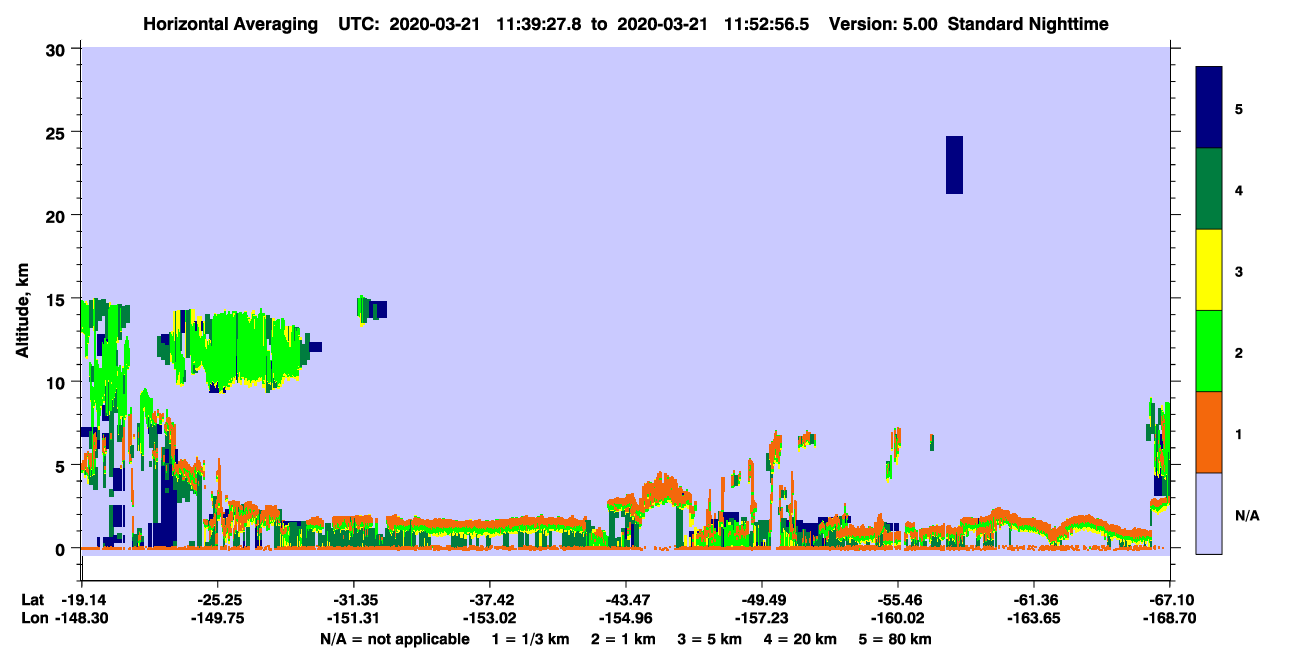Click longitude value -160.02
This screenshot has height=667, width=1300.
pyautogui.click(x=898, y=618)
